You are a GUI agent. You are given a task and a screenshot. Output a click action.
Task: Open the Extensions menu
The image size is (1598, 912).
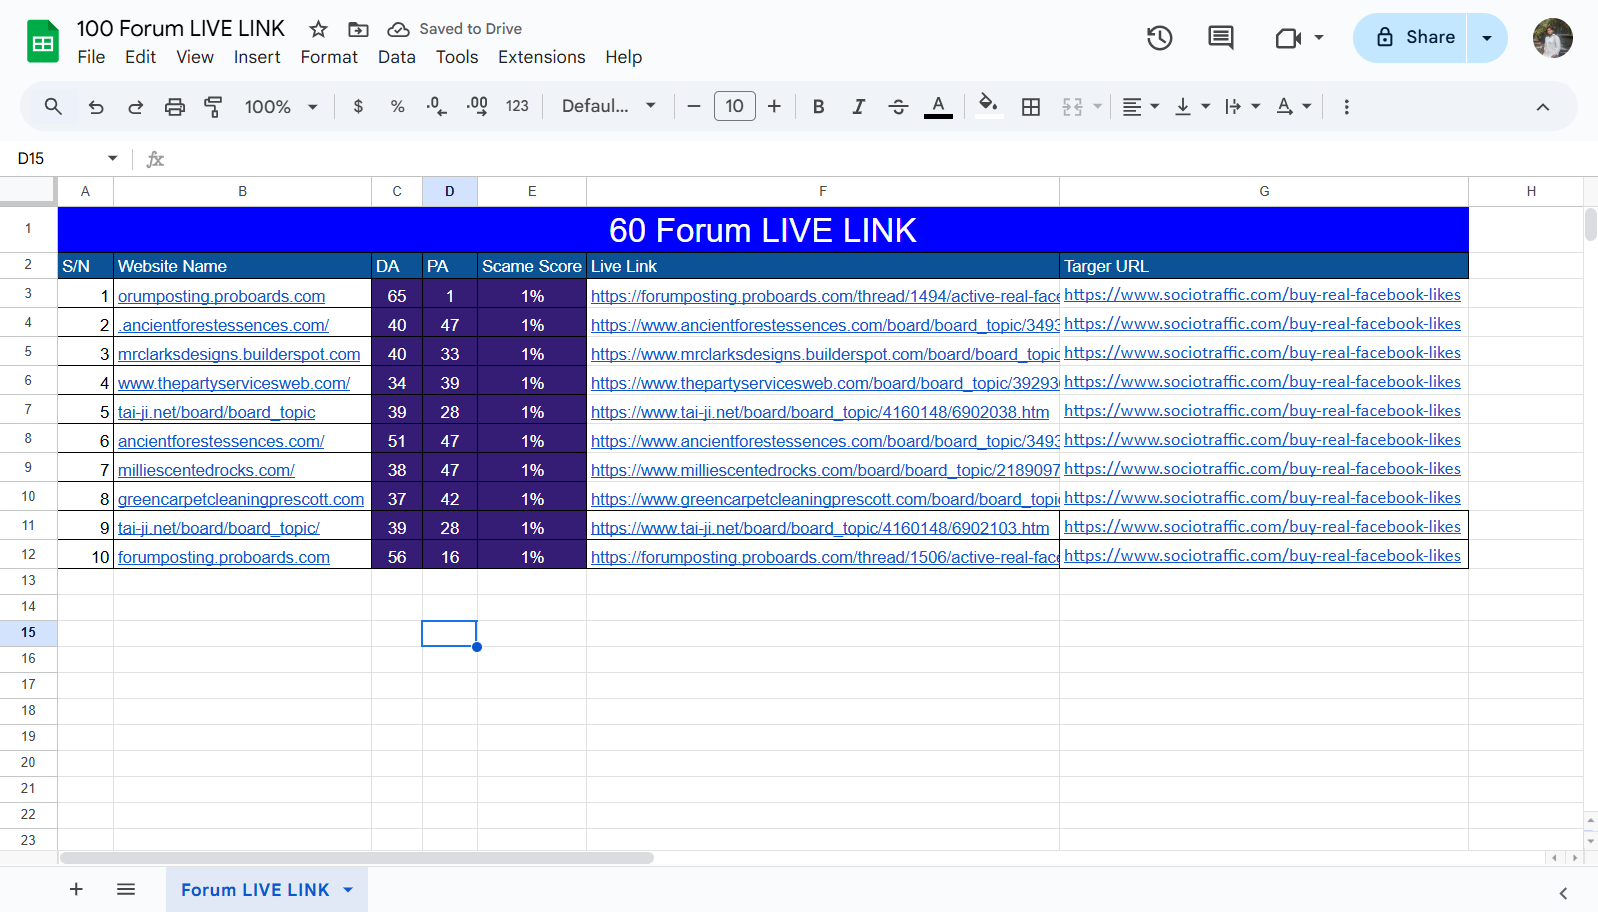[541, 57]
